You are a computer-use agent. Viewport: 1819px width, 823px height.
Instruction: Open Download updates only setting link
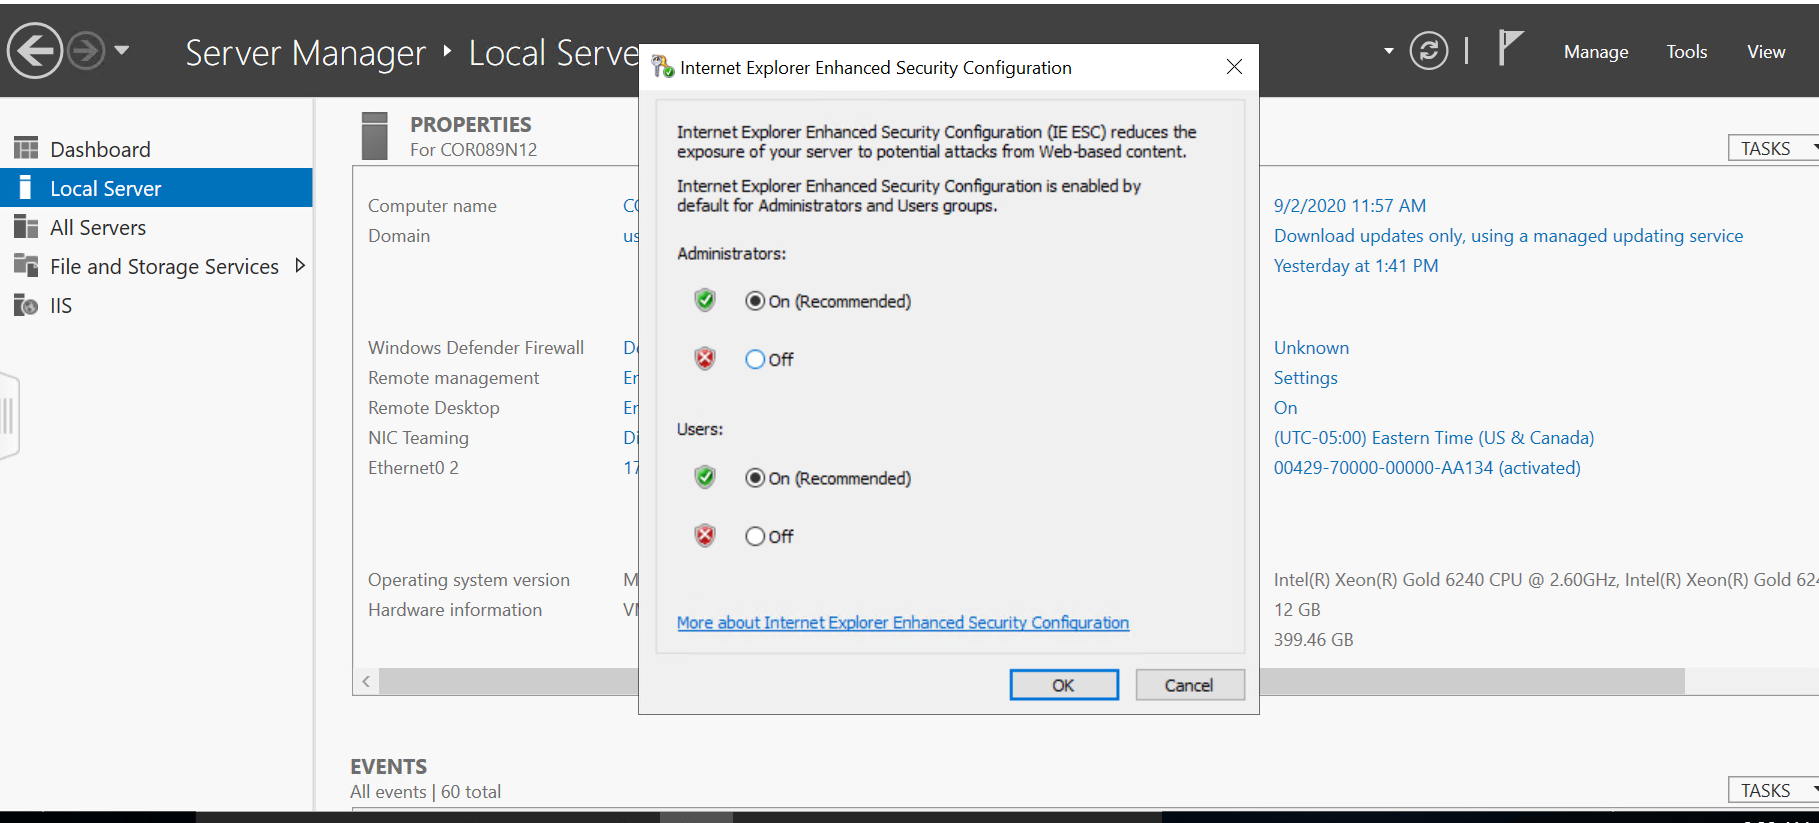coord(1508,236)
